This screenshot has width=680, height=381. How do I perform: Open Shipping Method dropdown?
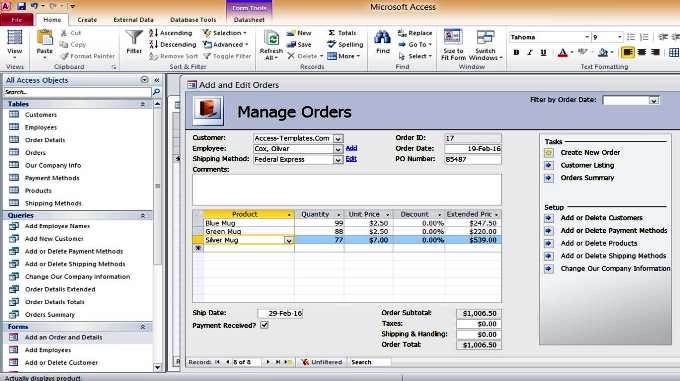click(338, 160)
